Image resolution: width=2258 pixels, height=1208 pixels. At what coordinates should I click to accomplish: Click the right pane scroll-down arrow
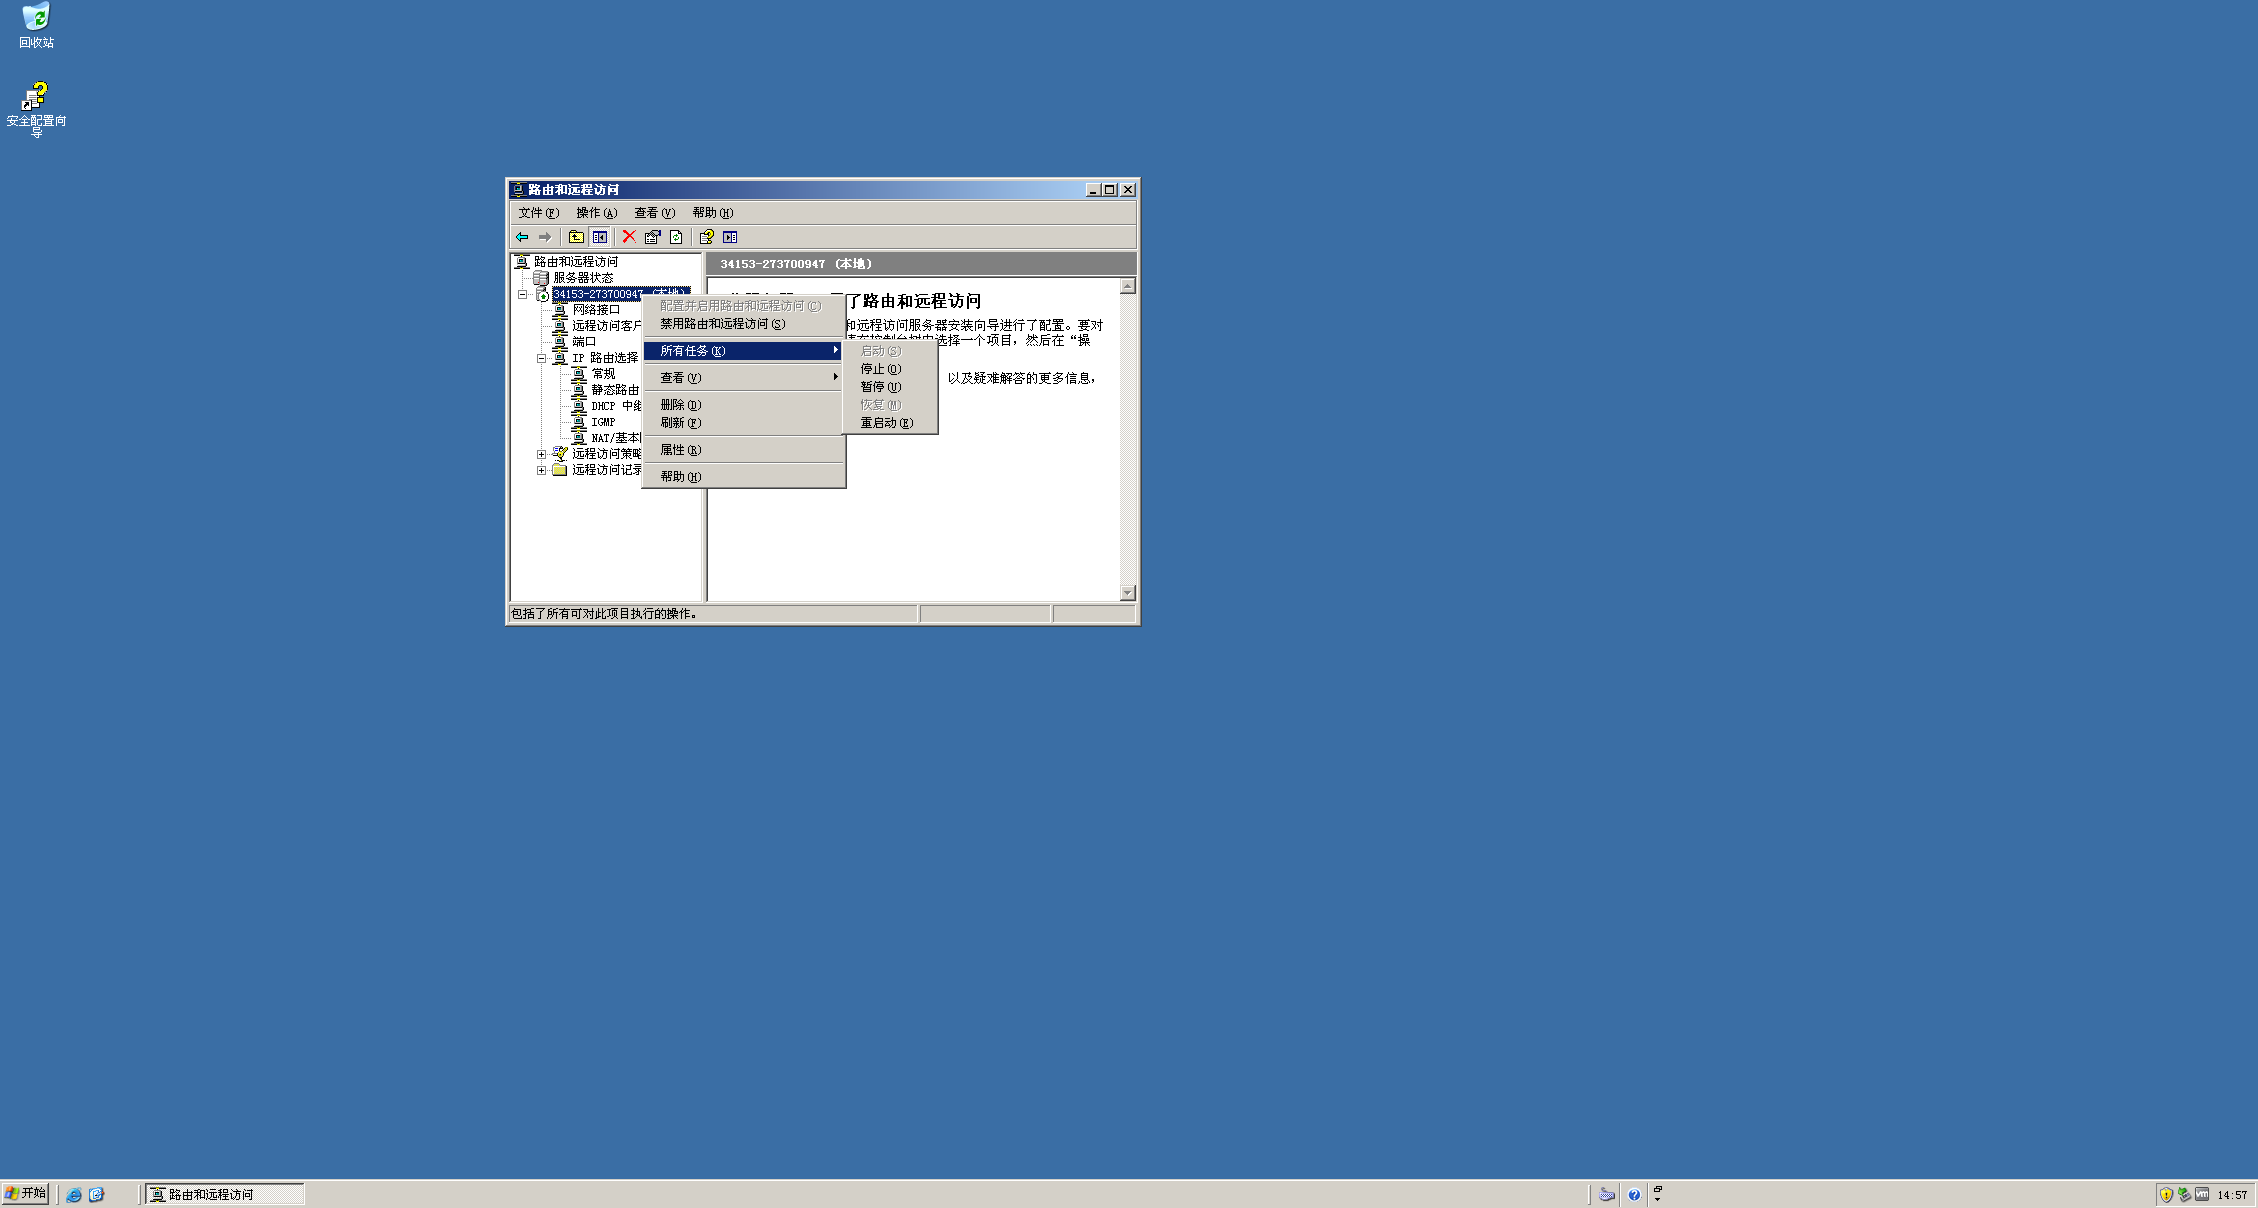pos(1127,593)
